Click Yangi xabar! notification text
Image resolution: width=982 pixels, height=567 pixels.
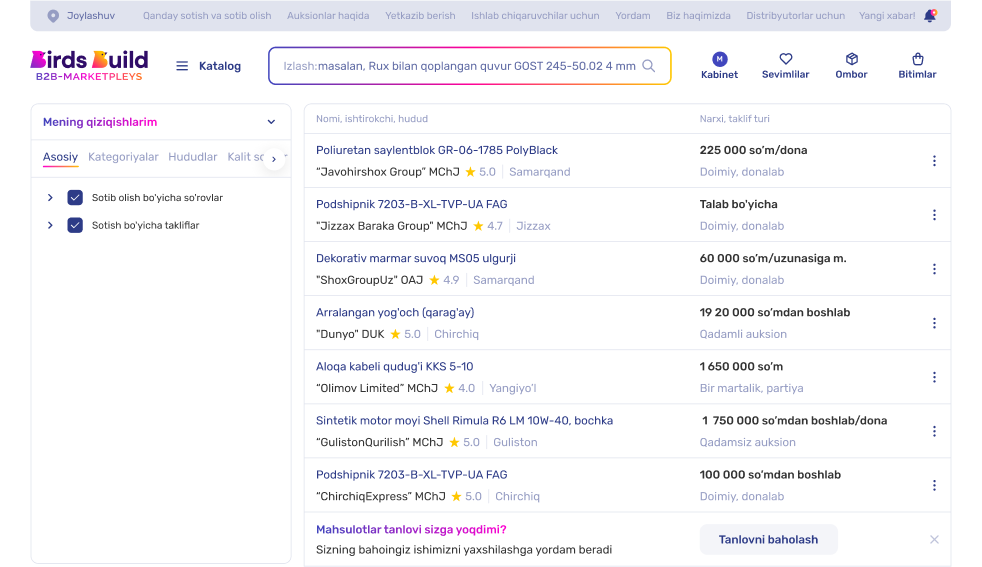click(887, 16)
